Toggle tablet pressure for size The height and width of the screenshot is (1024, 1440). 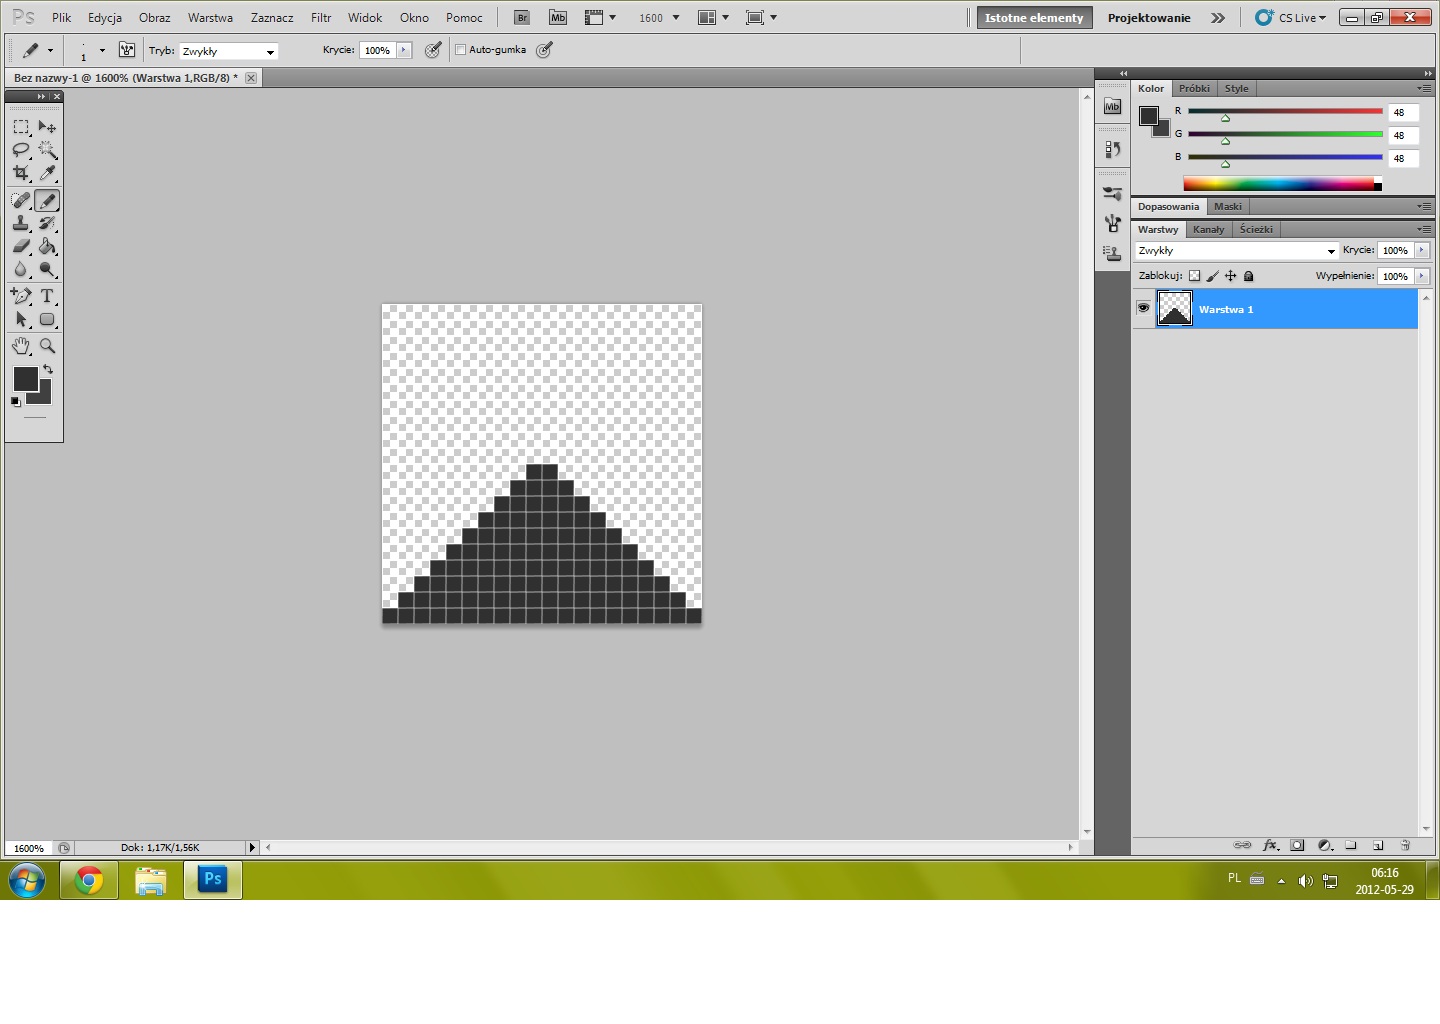click(x=544, y=50)
